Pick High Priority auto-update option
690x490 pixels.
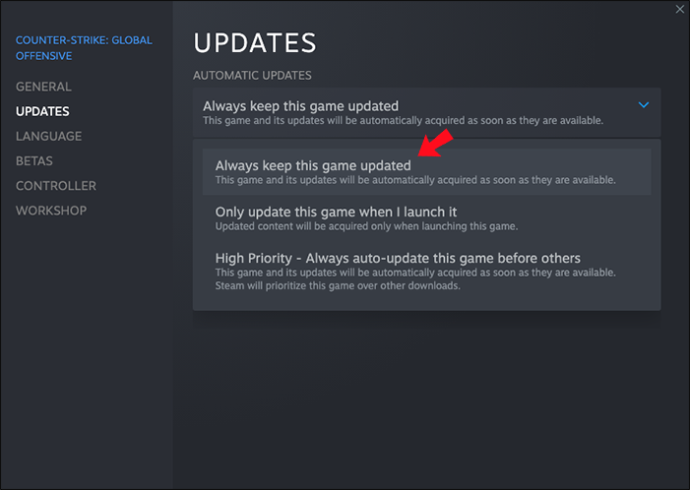(426, 271)
